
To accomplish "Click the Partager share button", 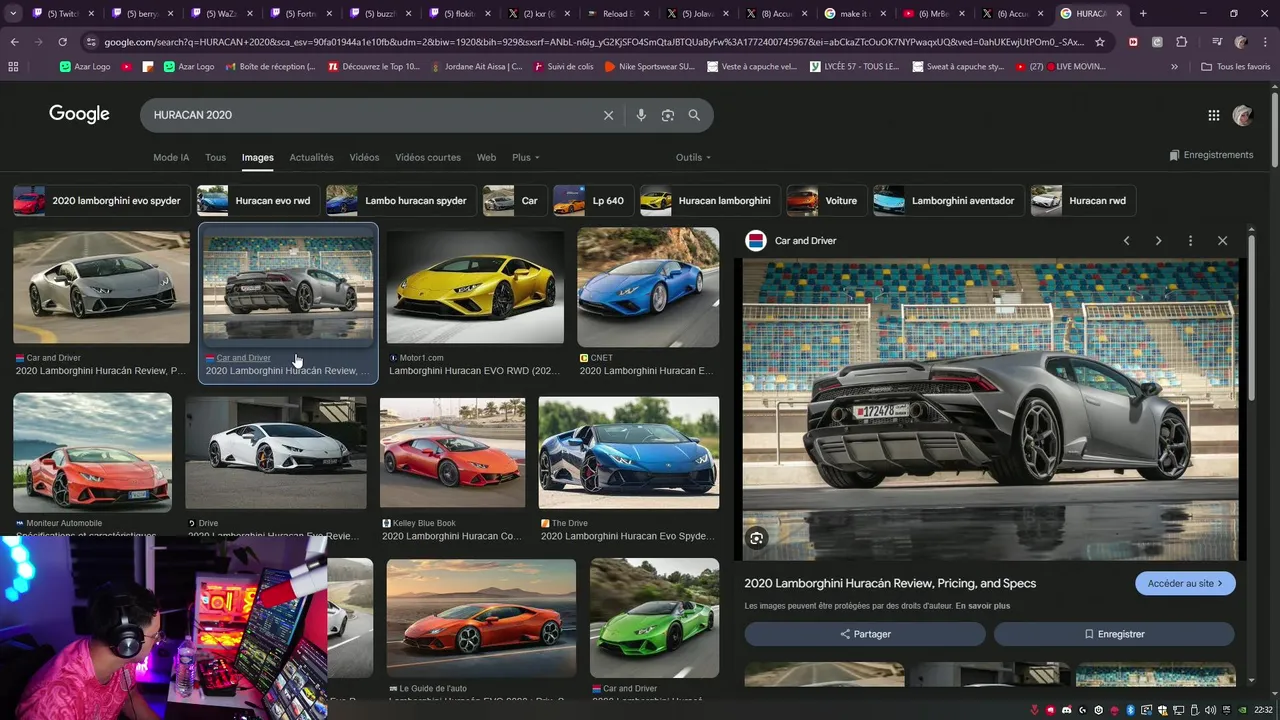I will click(865, 634).
